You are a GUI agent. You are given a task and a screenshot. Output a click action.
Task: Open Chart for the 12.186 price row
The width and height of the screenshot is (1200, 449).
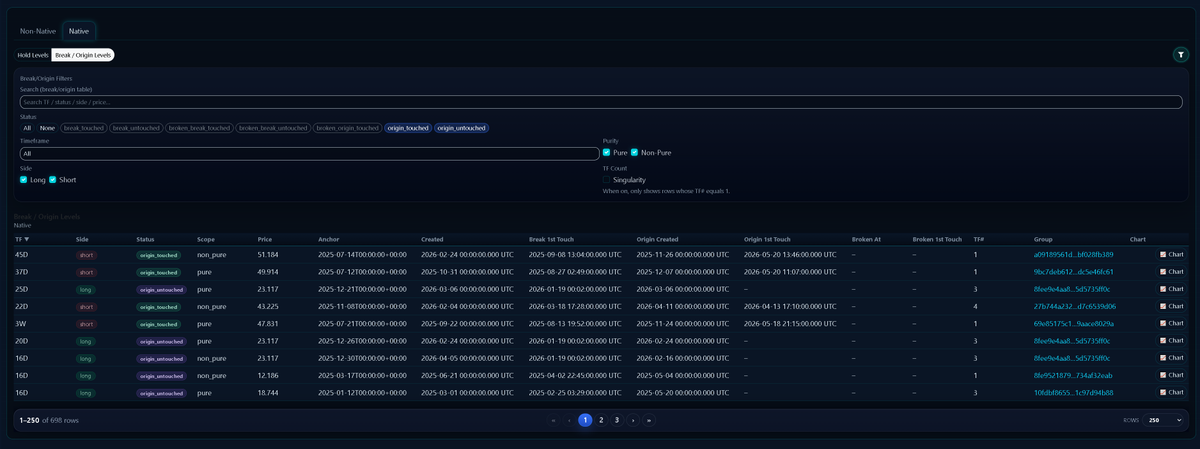(1171, 375)
